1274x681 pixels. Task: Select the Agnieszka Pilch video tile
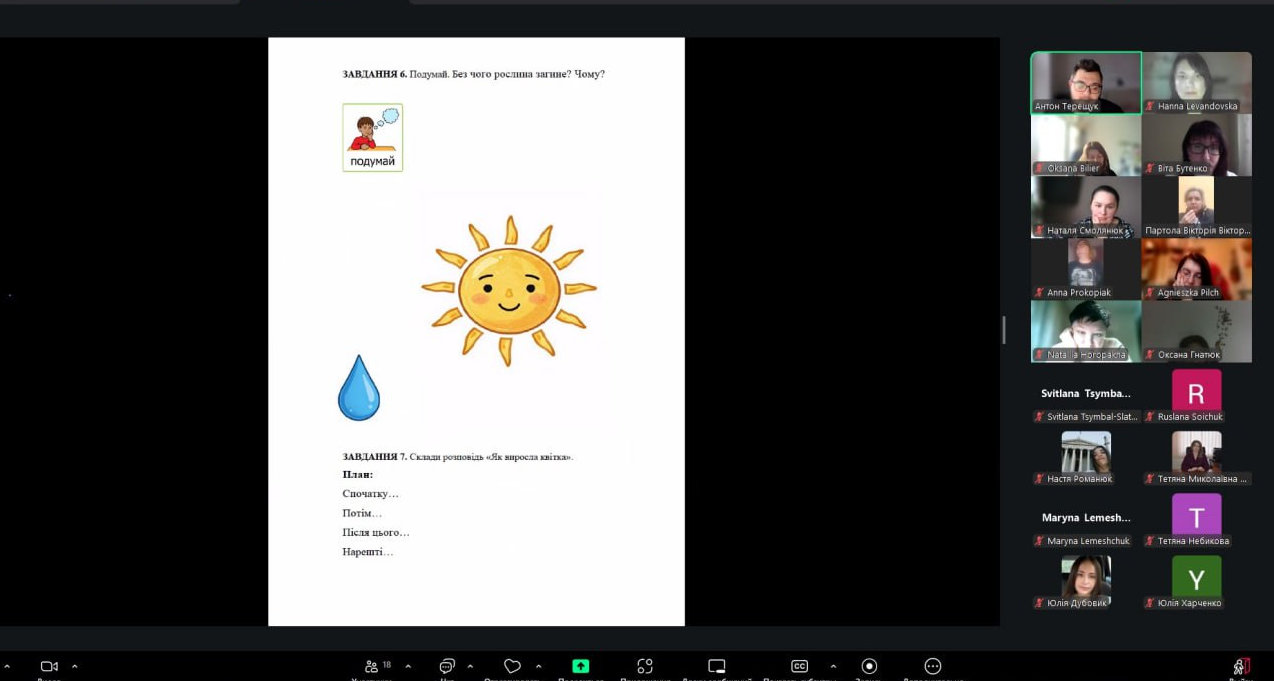1196,269
